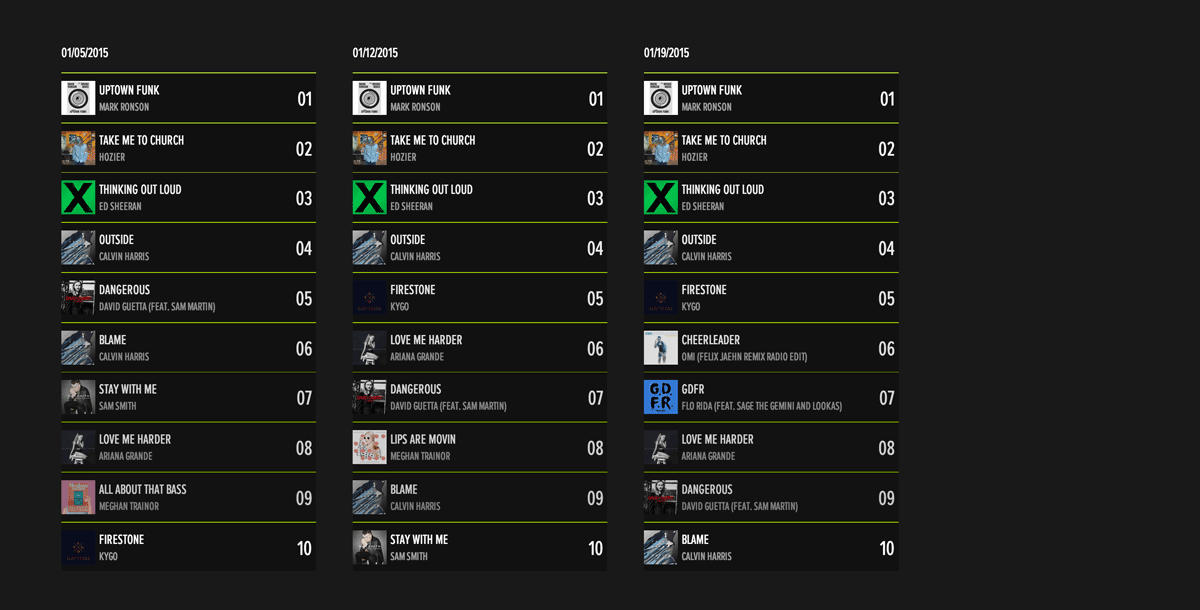Select GDFR album artwork
1200x610 pixels.
tap(660, 398)
